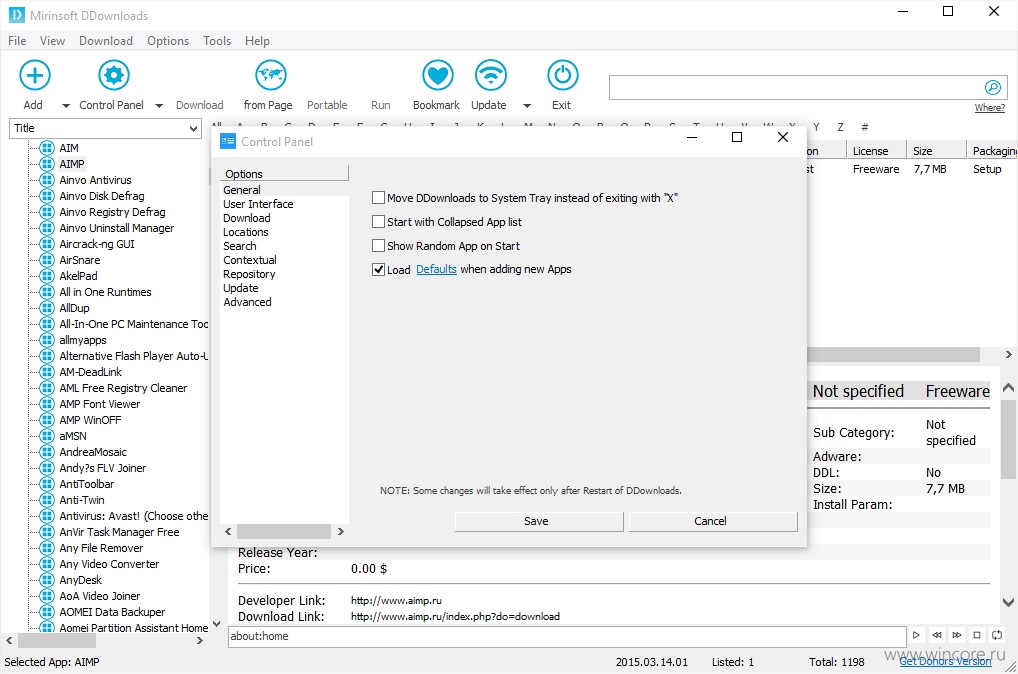Click the Add plus icon in toolbar
The width and height of the screenshot is (1018, 674).
pyautogui.click(x=34, y=75)
